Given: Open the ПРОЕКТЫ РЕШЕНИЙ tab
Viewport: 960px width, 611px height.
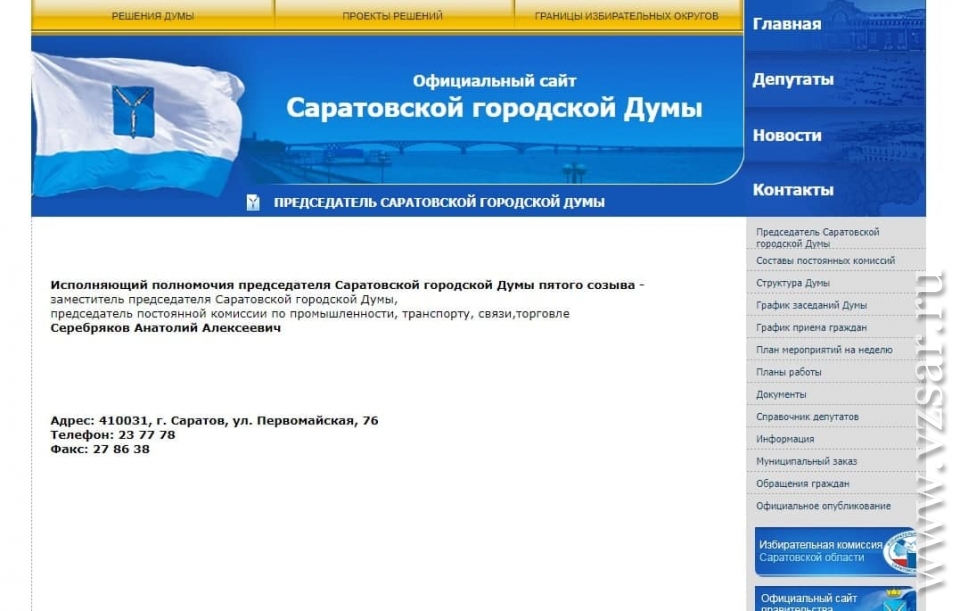Looking at the screenshot, I should (x=392, y=16).
